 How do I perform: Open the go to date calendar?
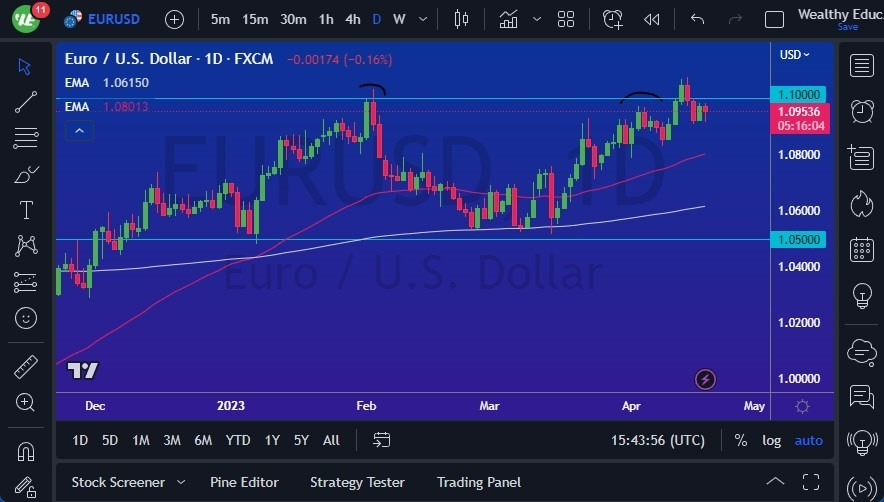tap(382, 440)
